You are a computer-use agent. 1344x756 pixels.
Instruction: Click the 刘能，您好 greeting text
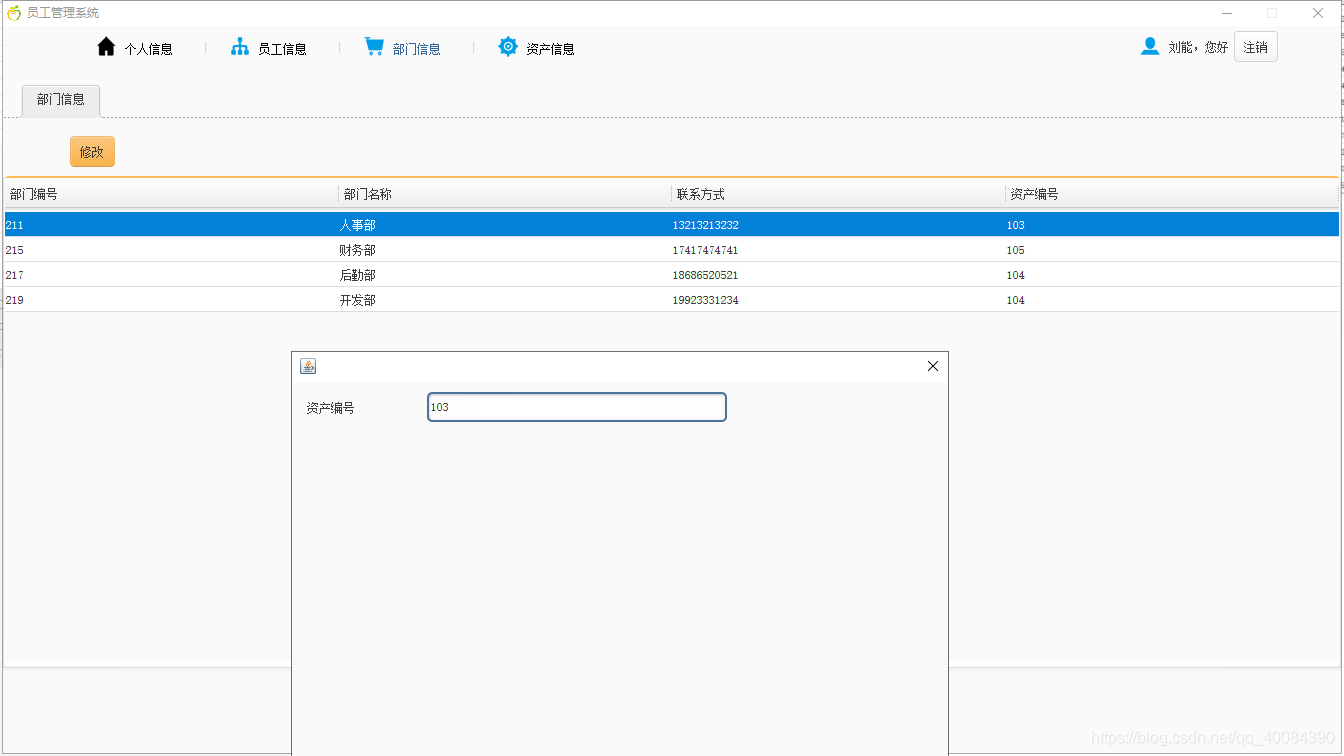pyautogui.click(x=1198, y=47)
